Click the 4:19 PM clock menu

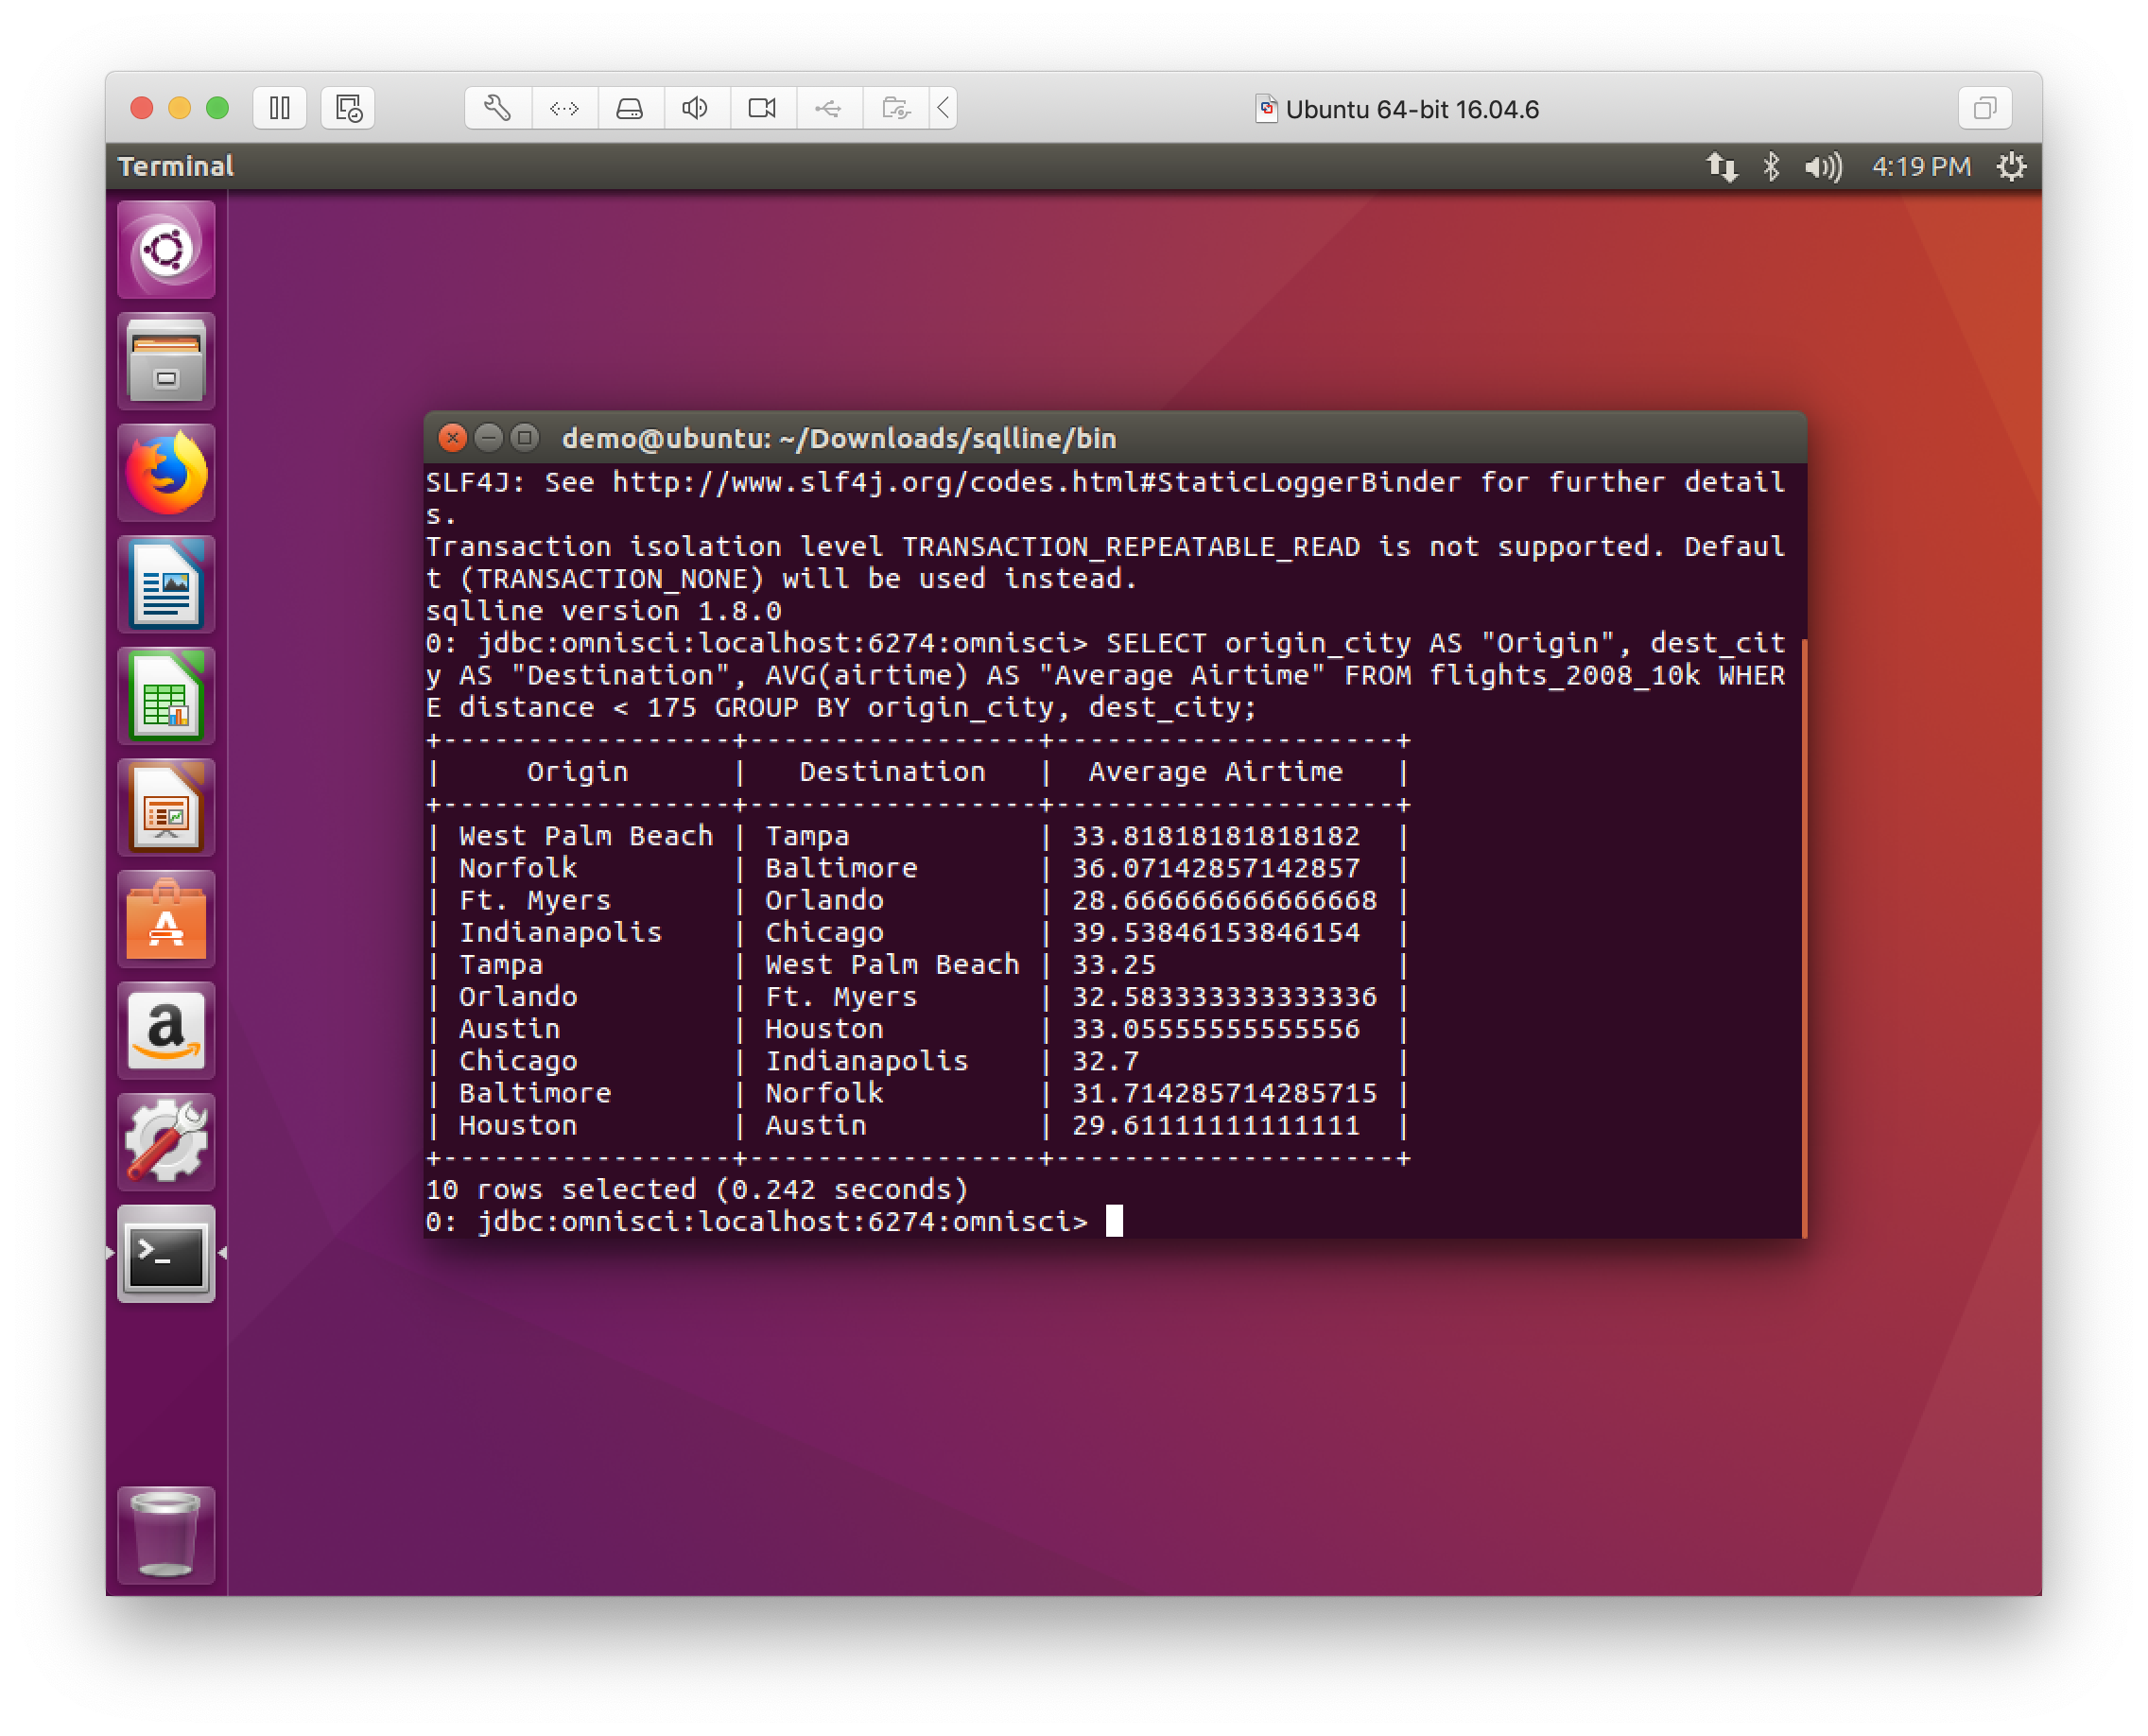tap(1920, 167)
